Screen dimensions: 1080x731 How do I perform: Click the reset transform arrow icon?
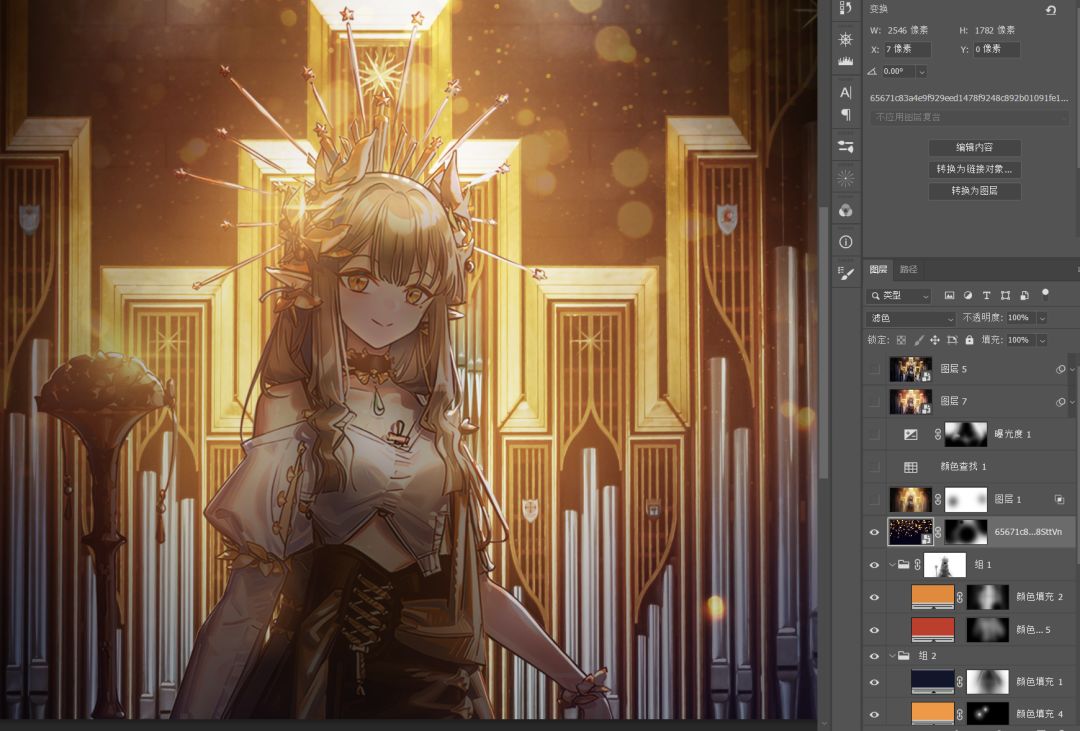click(x=1051, y=10)
